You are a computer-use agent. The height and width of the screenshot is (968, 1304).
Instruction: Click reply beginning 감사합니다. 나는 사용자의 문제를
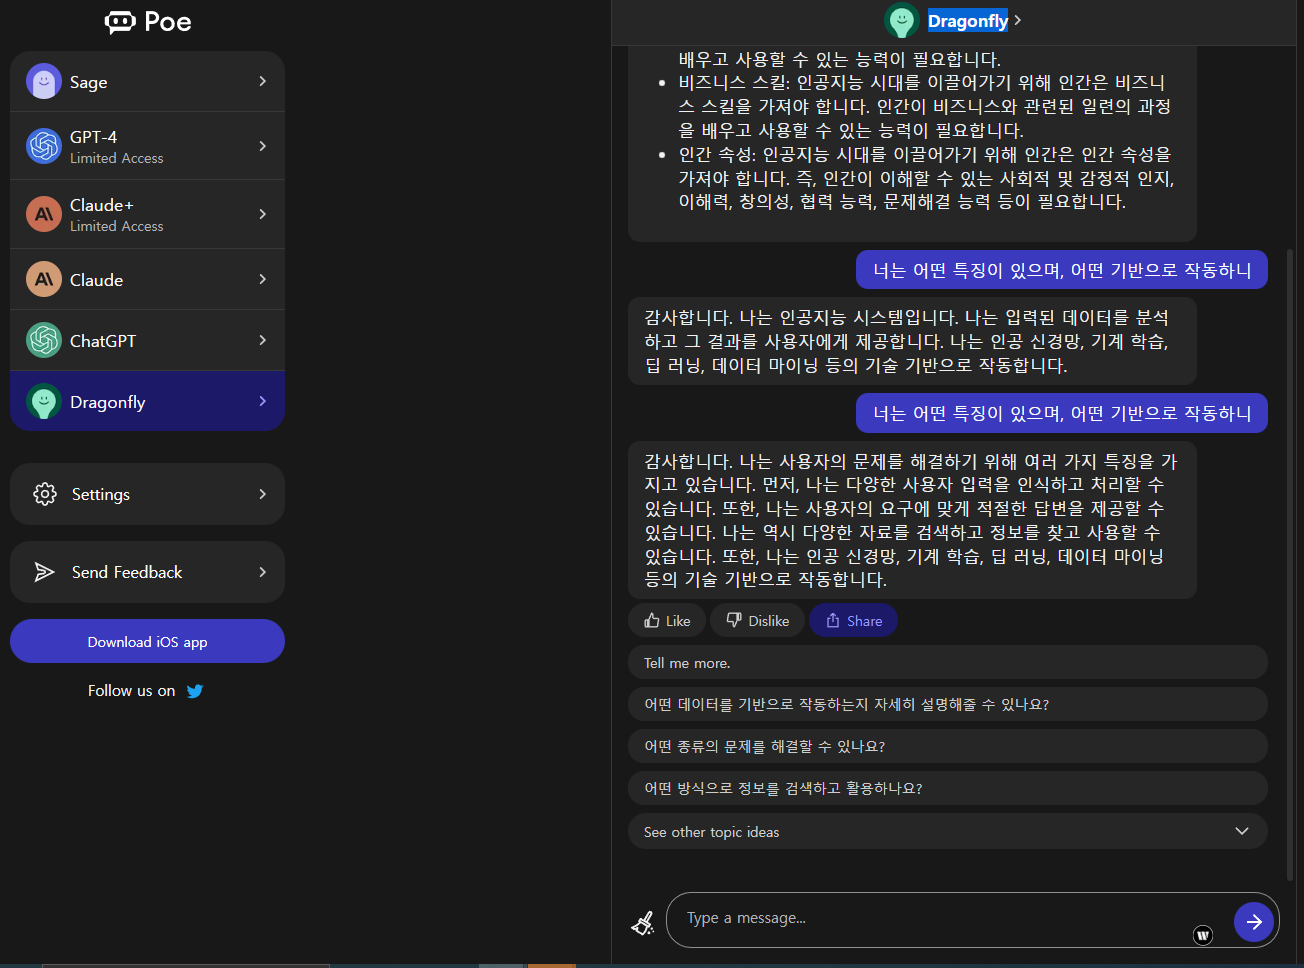912,520
